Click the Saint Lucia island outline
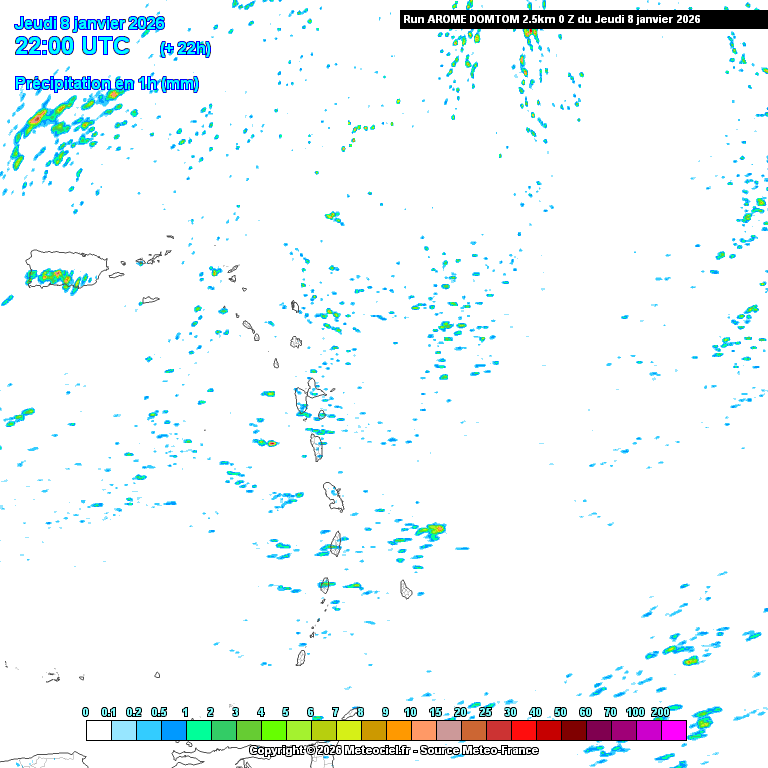The width and height of the screenshot is (768, 768). 336,543
